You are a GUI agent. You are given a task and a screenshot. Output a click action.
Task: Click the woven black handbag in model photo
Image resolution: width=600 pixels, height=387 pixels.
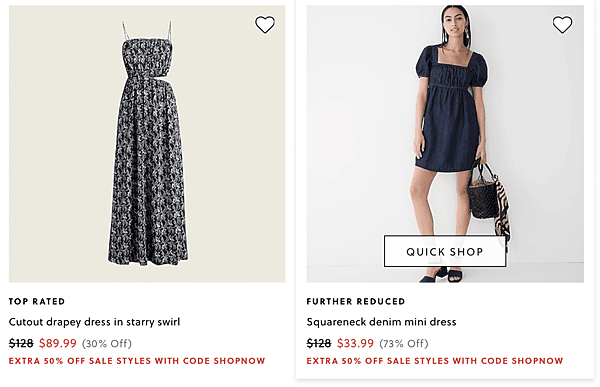tap(483, 193)
